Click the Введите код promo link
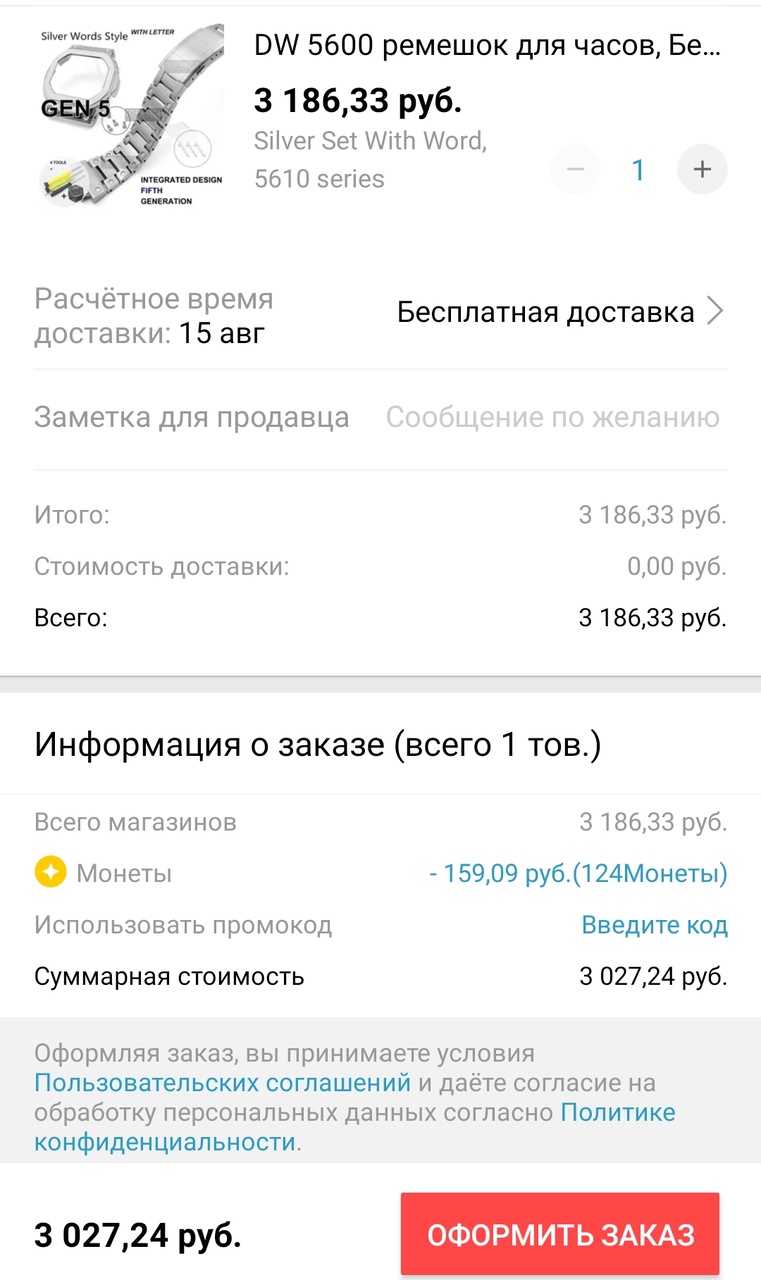The width and height of the screenshot is (761, 1280). click(654, 925)
